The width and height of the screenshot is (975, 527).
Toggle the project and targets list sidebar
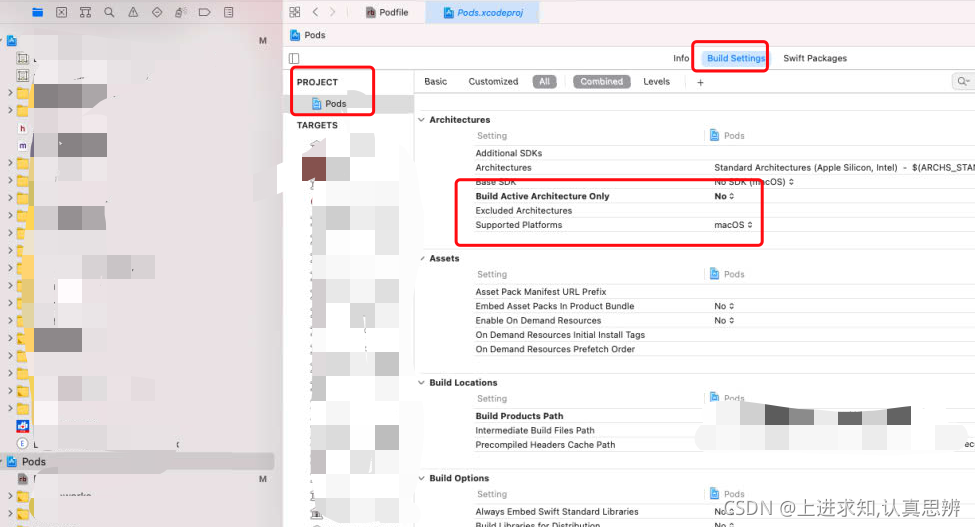coord(294,58)
